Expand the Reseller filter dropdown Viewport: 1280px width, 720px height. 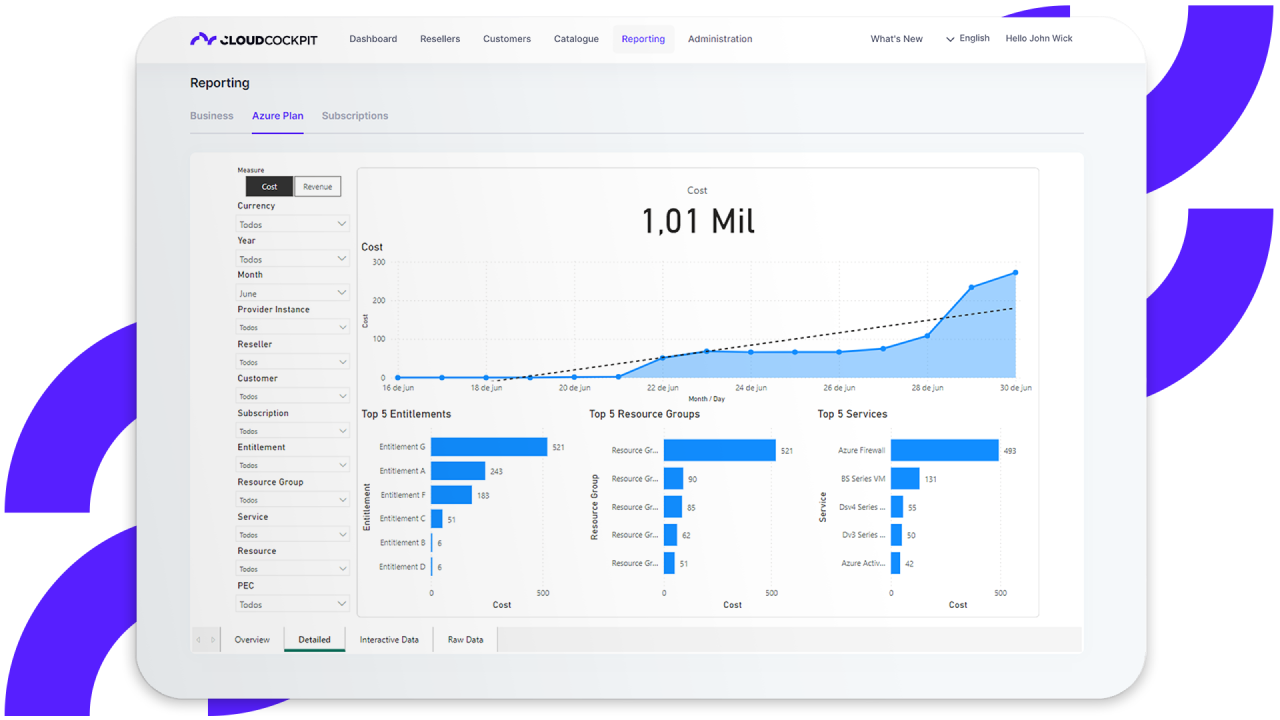click(293, 362)
